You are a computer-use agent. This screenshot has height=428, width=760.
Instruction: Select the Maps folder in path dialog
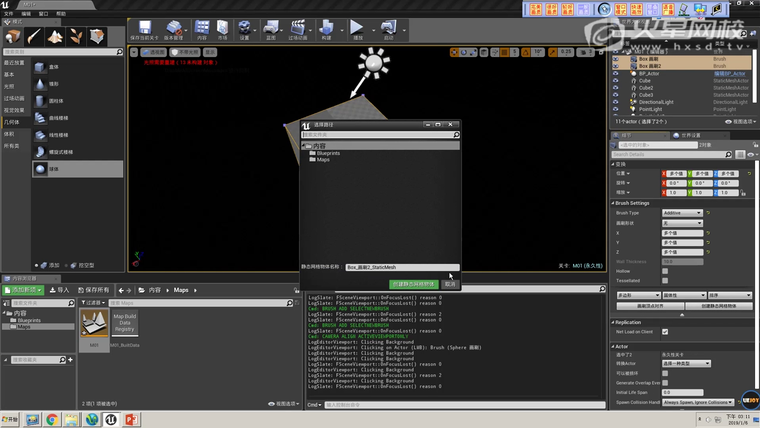pos(323,160)
